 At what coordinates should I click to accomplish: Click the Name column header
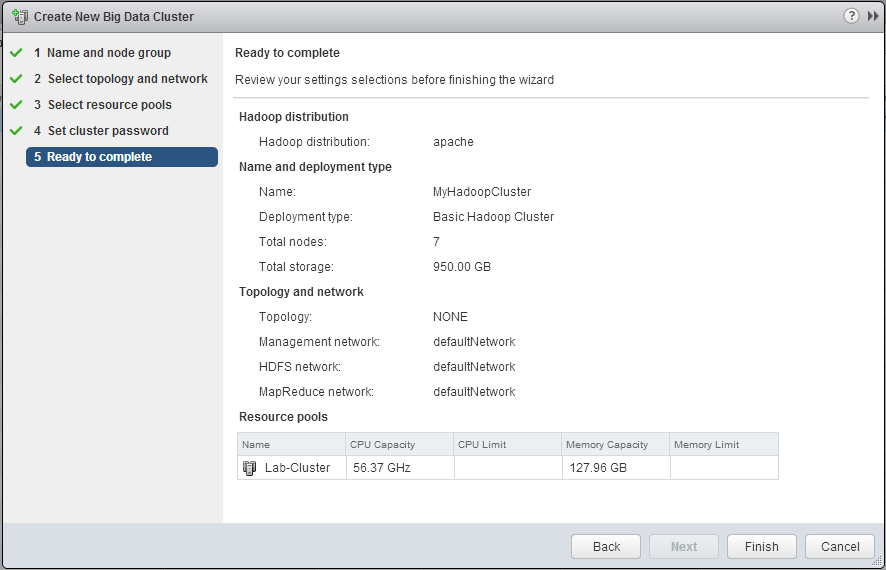[292, 444]
